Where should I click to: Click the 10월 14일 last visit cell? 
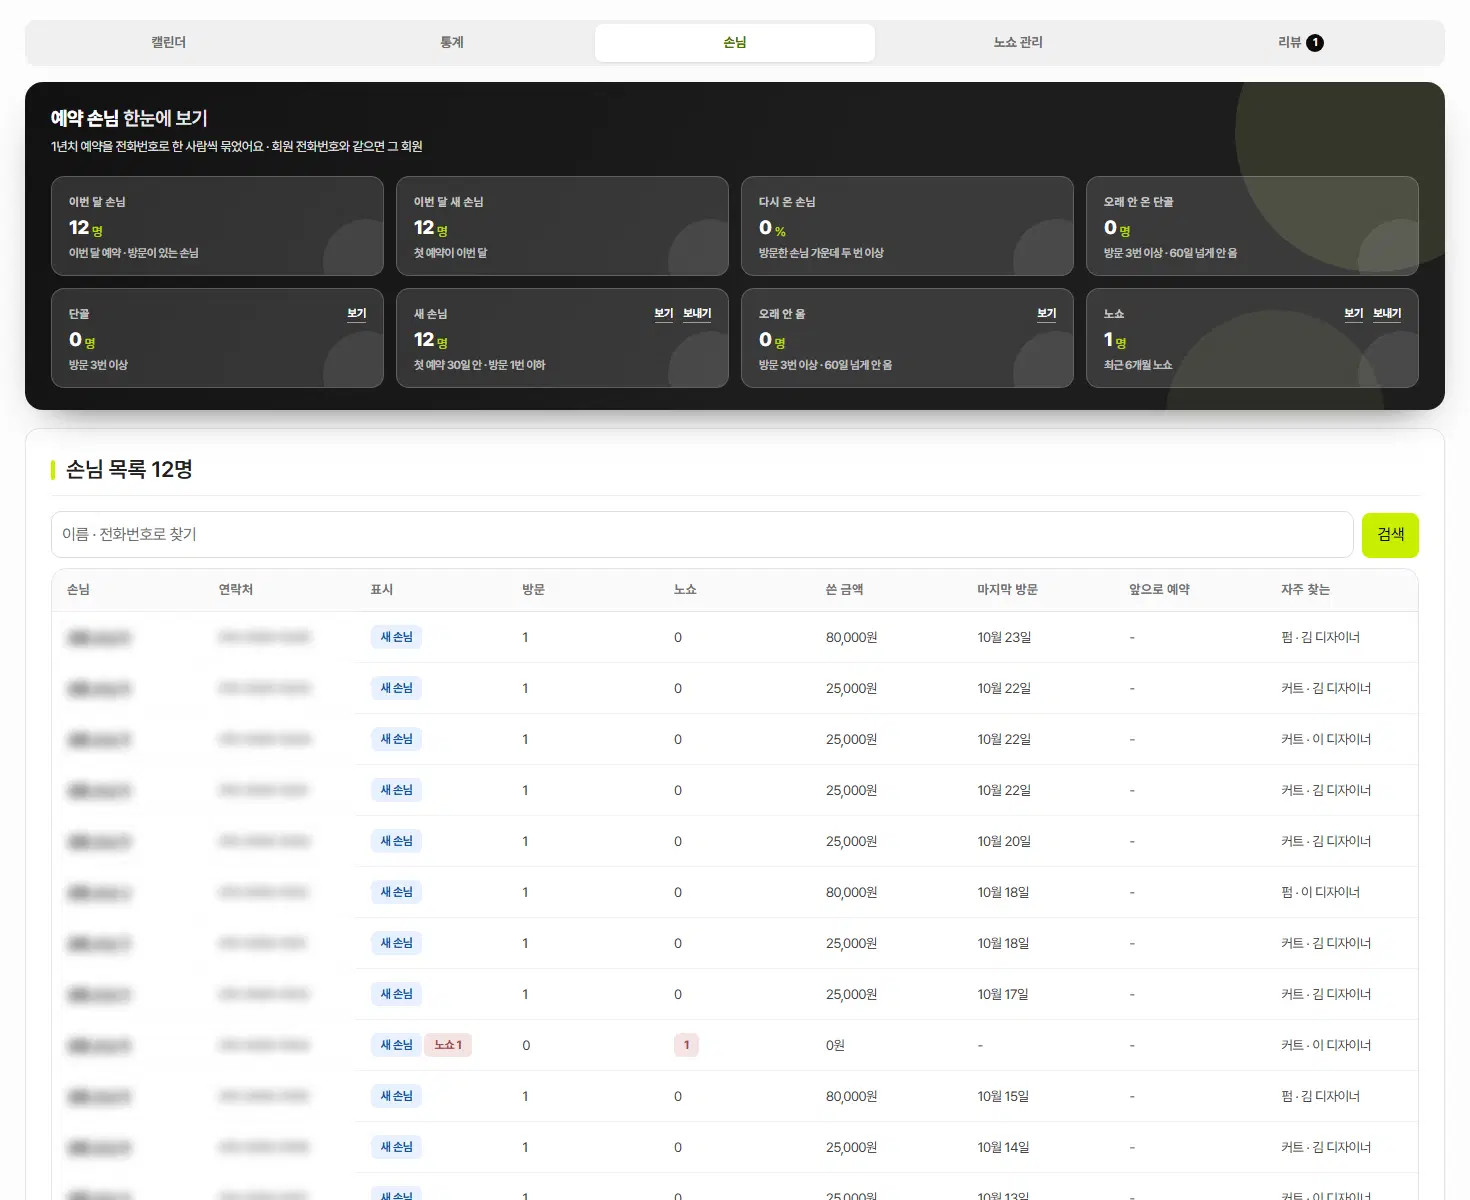point(1003,1147)
